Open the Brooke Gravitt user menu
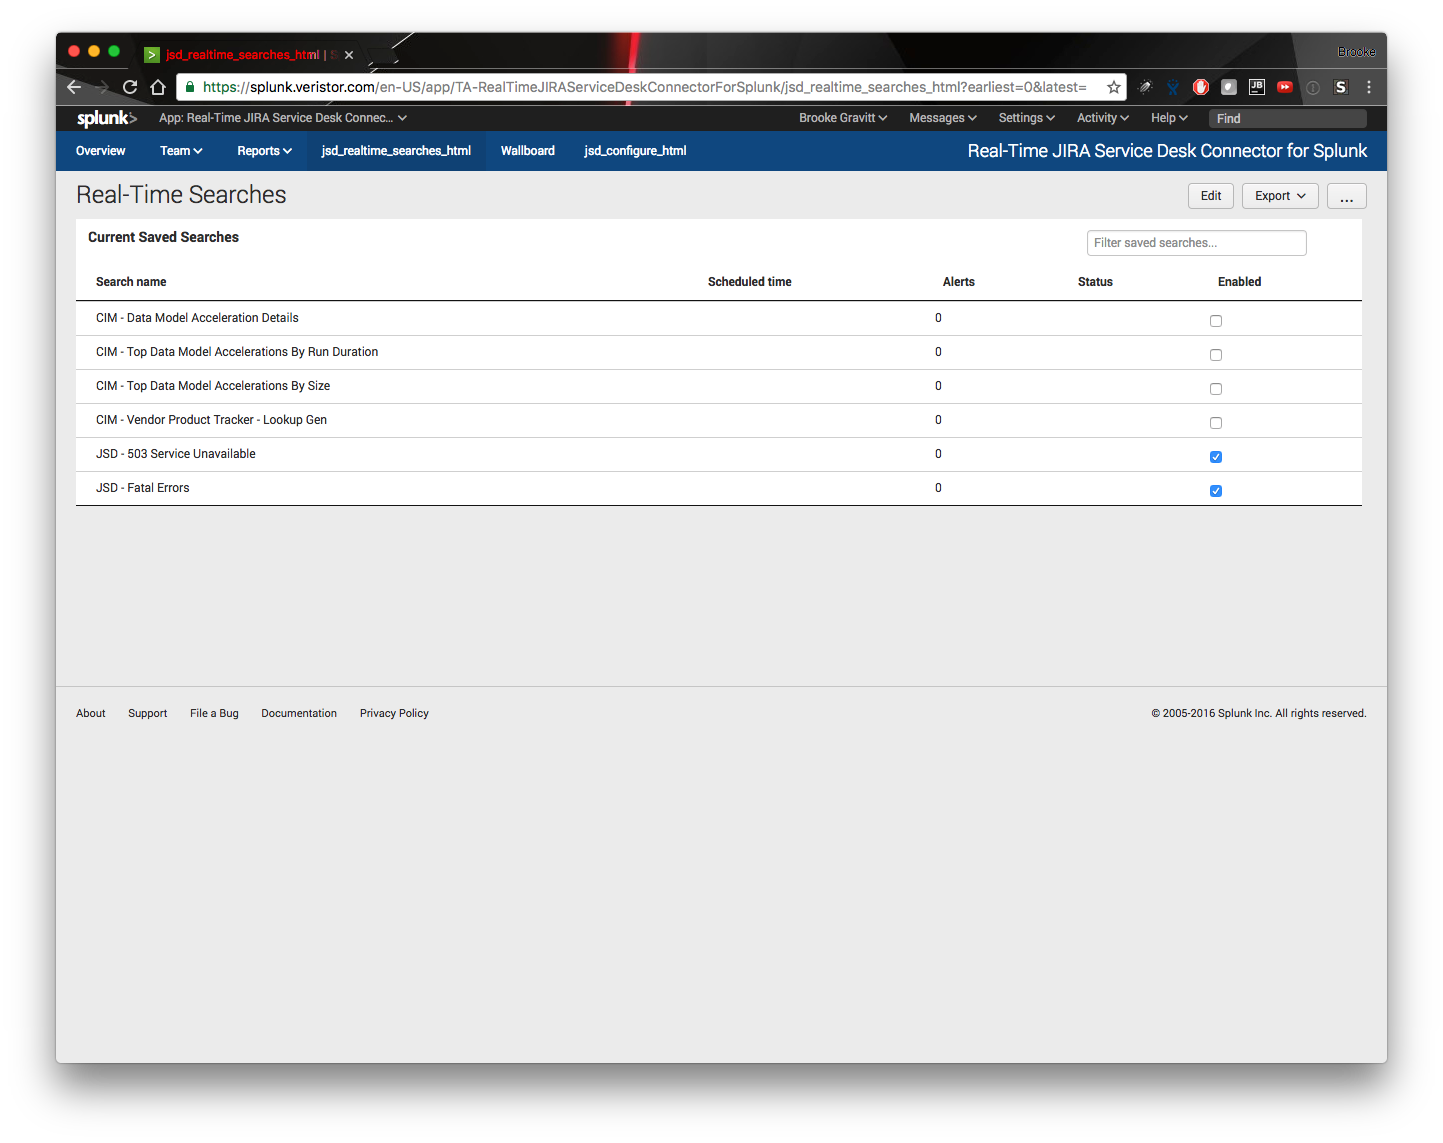 [843, 118]
